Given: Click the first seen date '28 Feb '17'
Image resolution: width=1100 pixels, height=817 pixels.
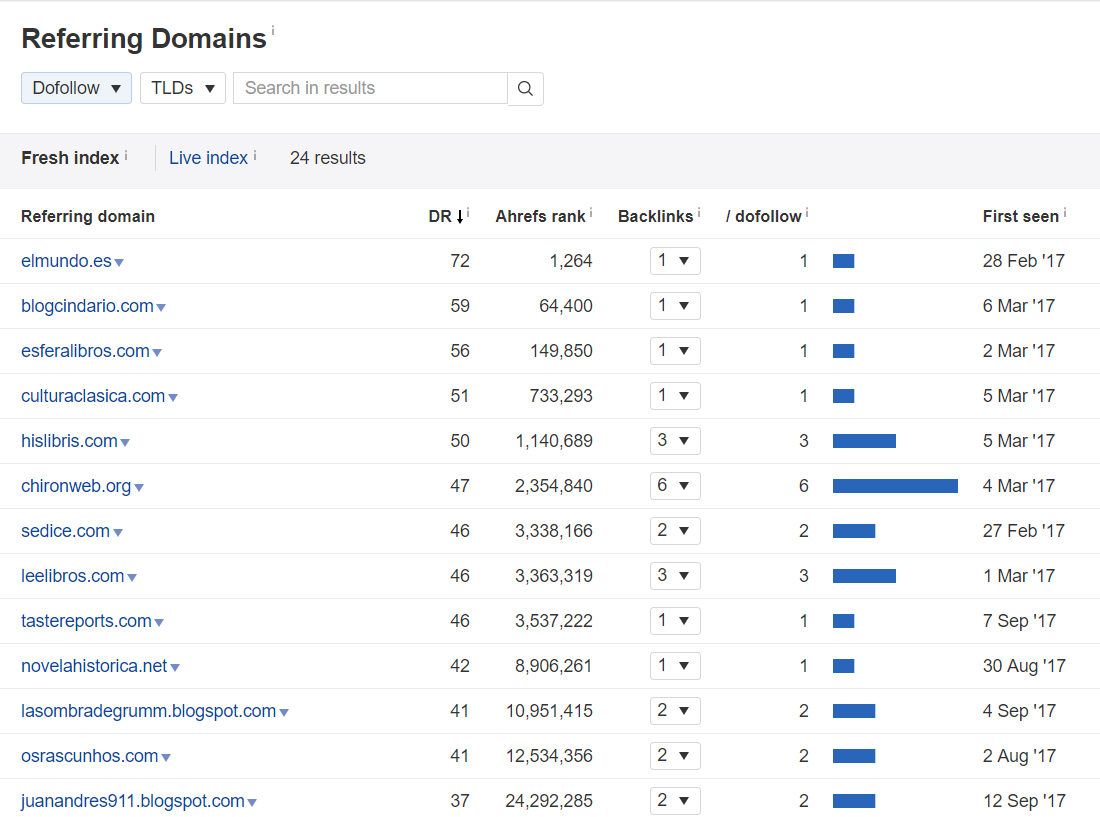Looking at the screenshot, I should tap(1024, 261).
